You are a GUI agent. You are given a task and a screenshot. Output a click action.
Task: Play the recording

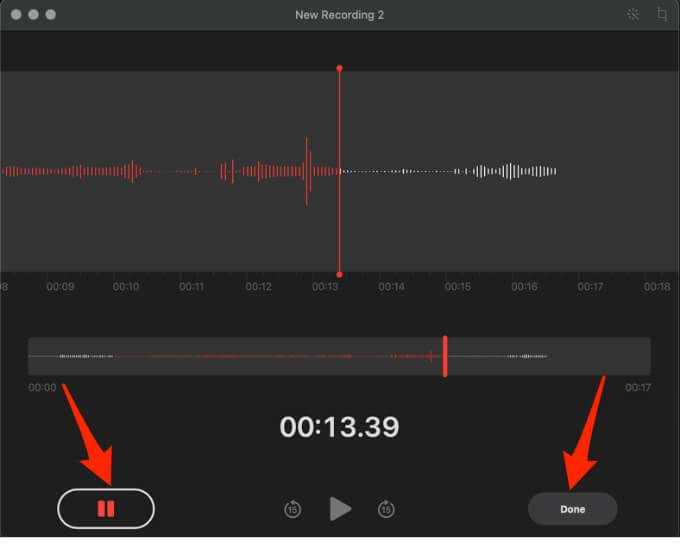pos(340,509)
